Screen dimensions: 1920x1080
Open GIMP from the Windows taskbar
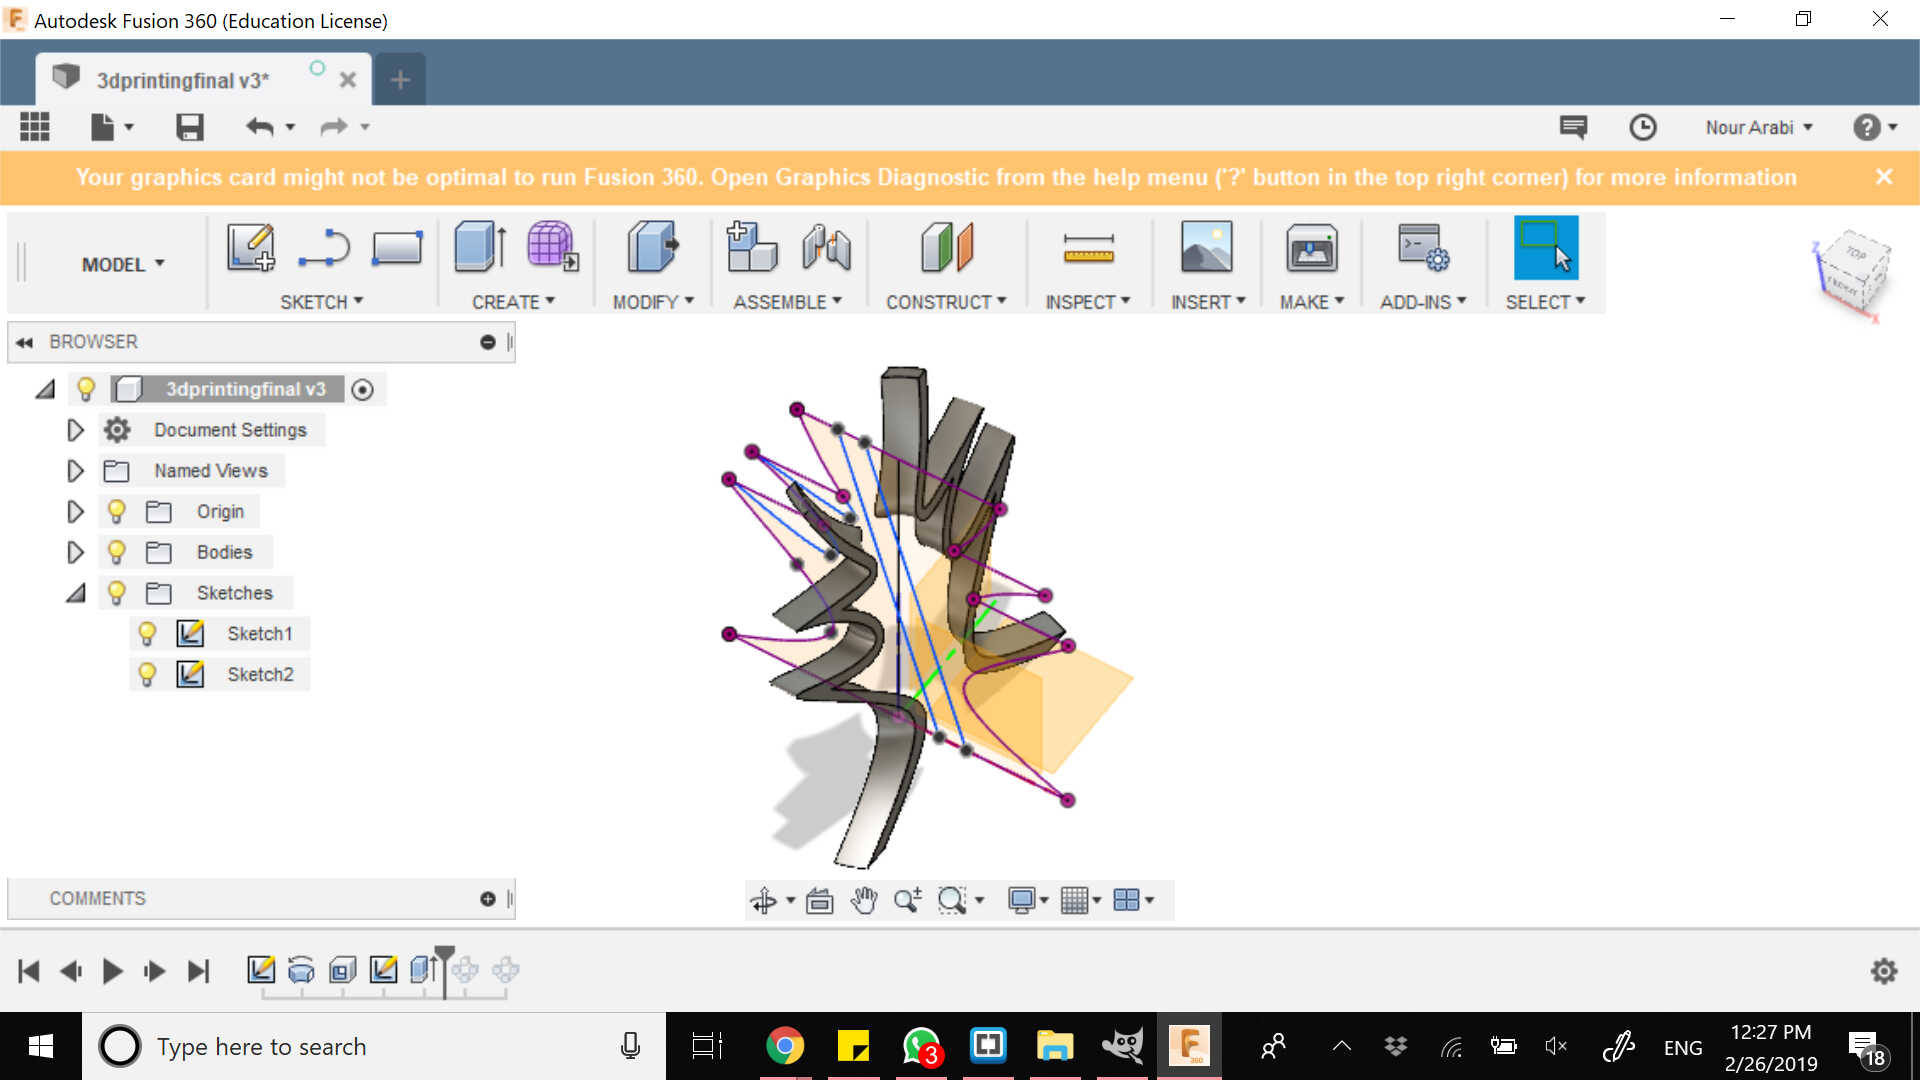pos(1122,1046)
